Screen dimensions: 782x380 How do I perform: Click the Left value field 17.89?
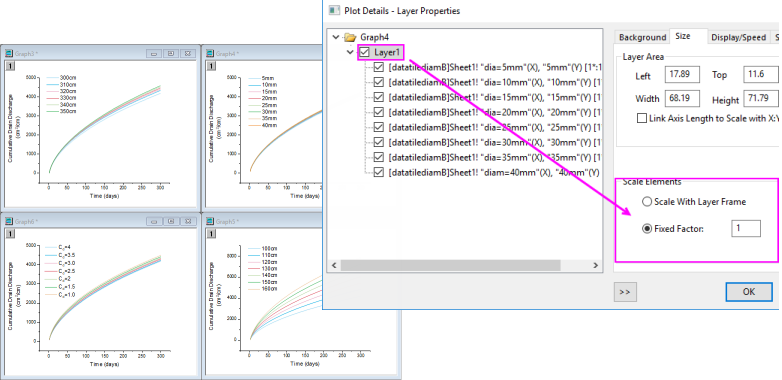coord(682,75)
